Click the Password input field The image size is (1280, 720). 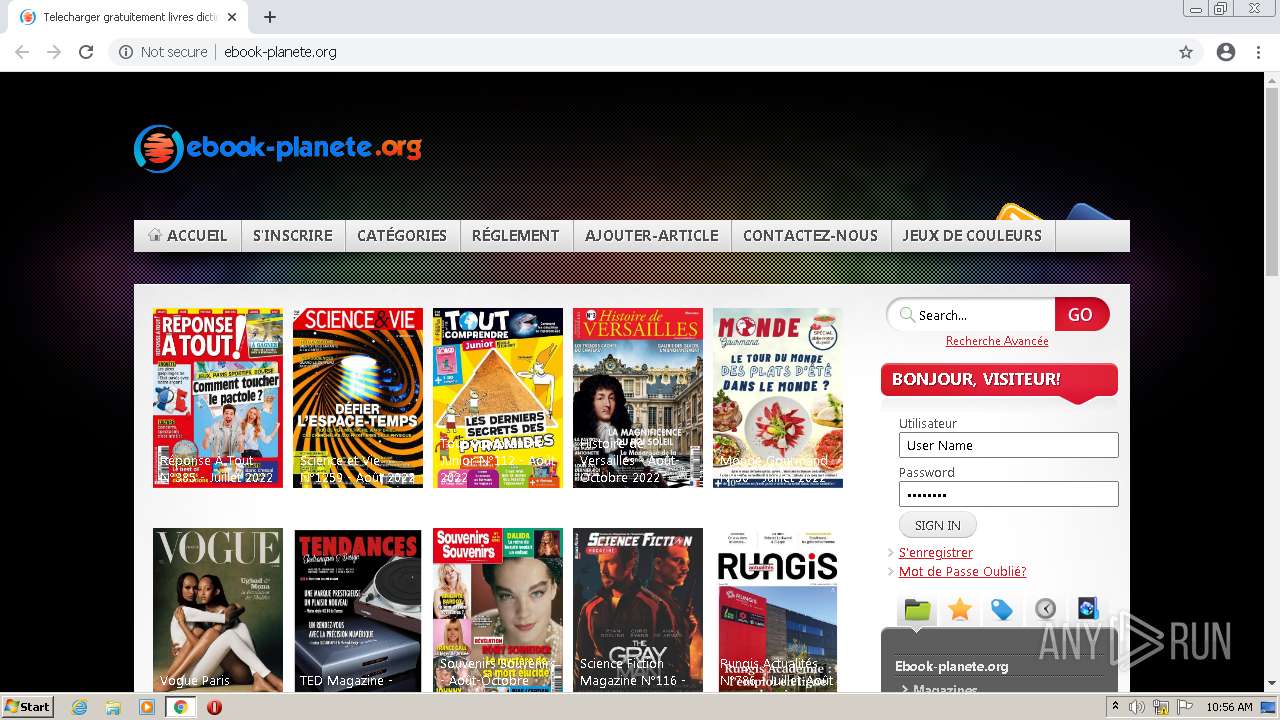click(x=1008, y=494)
